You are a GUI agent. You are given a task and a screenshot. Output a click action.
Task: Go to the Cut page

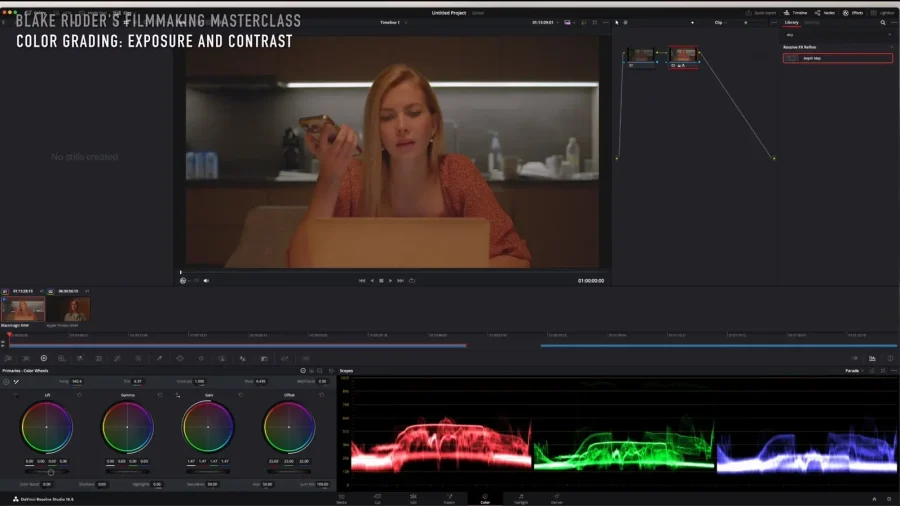377,499
